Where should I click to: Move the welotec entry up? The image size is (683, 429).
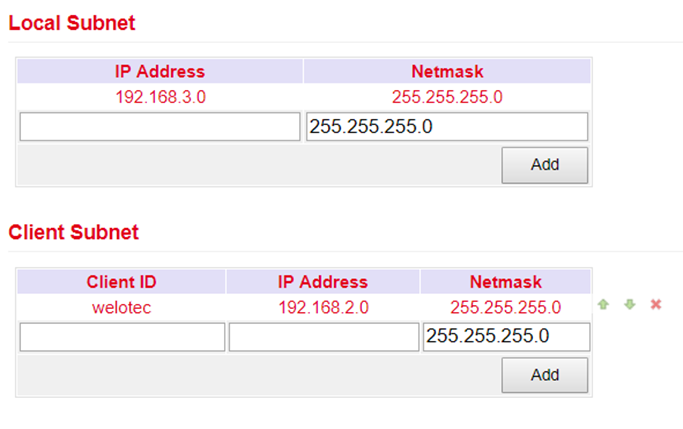[x=603, y=304]
